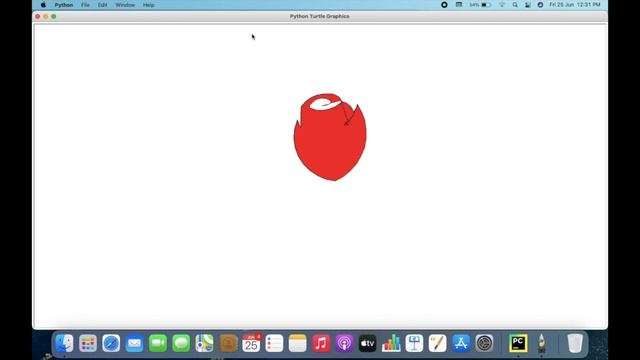640x360 pixels.
Task: Click the Python rocket icon in Dock
Action: coord(542,343)
